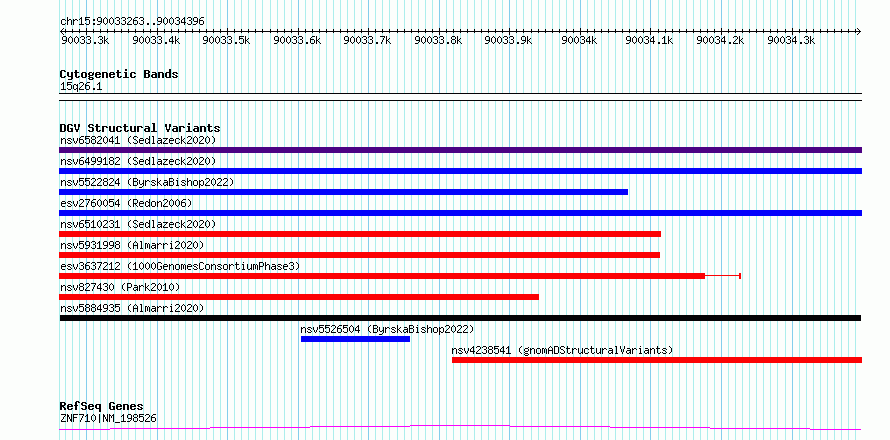Viewport: 890px width, 440px height.
Task: Click the 90033.4k ruler tick label
Action: click(156, 40)
